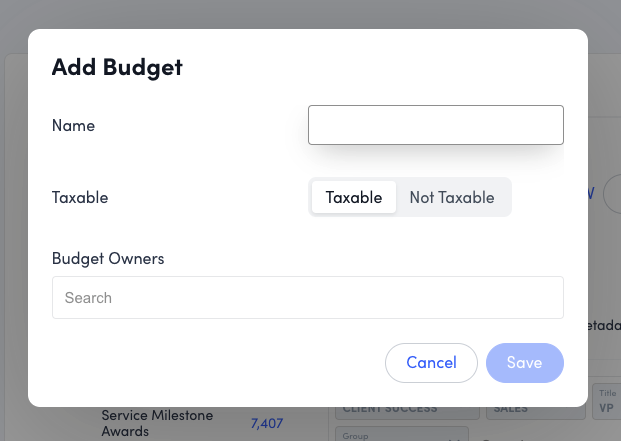Save the new budget
The height and width of the screenshot is (441, 621).
coord(524,362)
